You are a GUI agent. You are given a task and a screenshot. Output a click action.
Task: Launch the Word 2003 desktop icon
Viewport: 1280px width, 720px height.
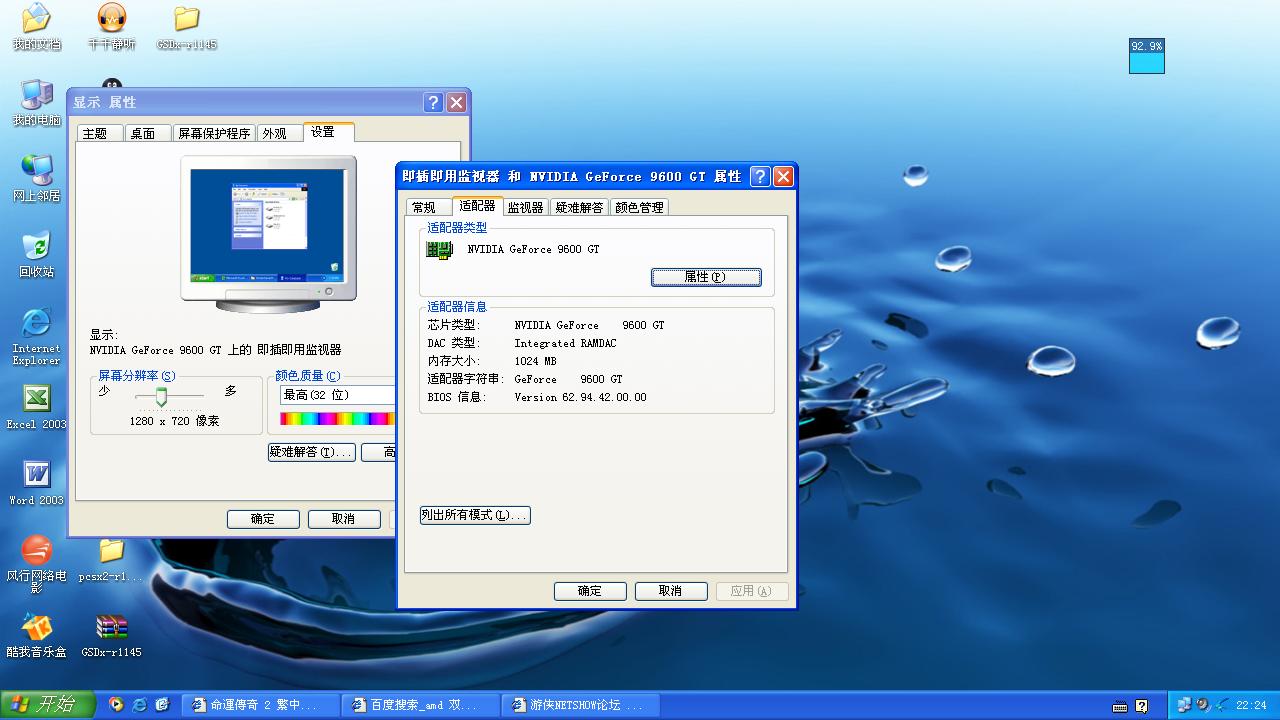coord(36,483)
